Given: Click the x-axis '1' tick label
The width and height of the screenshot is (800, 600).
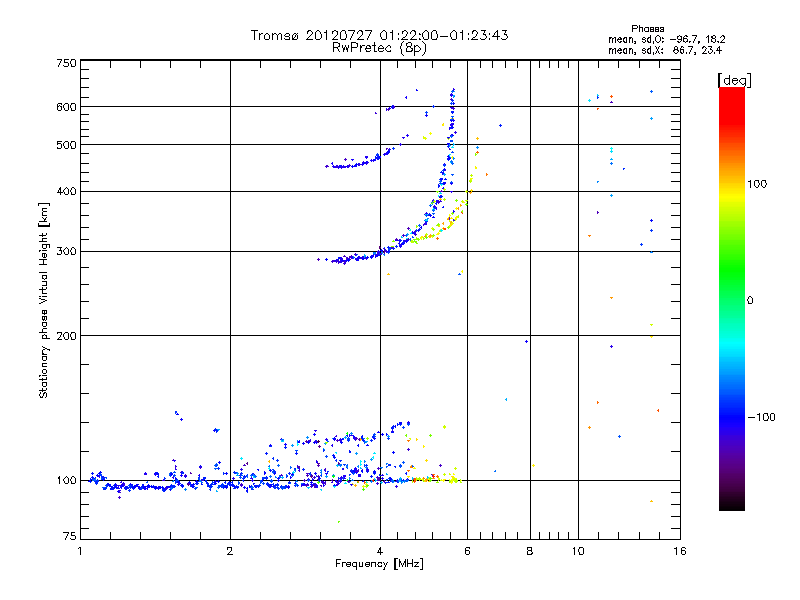Looking at the screenshot, I should pyautogui.click(x=80, y=551).
